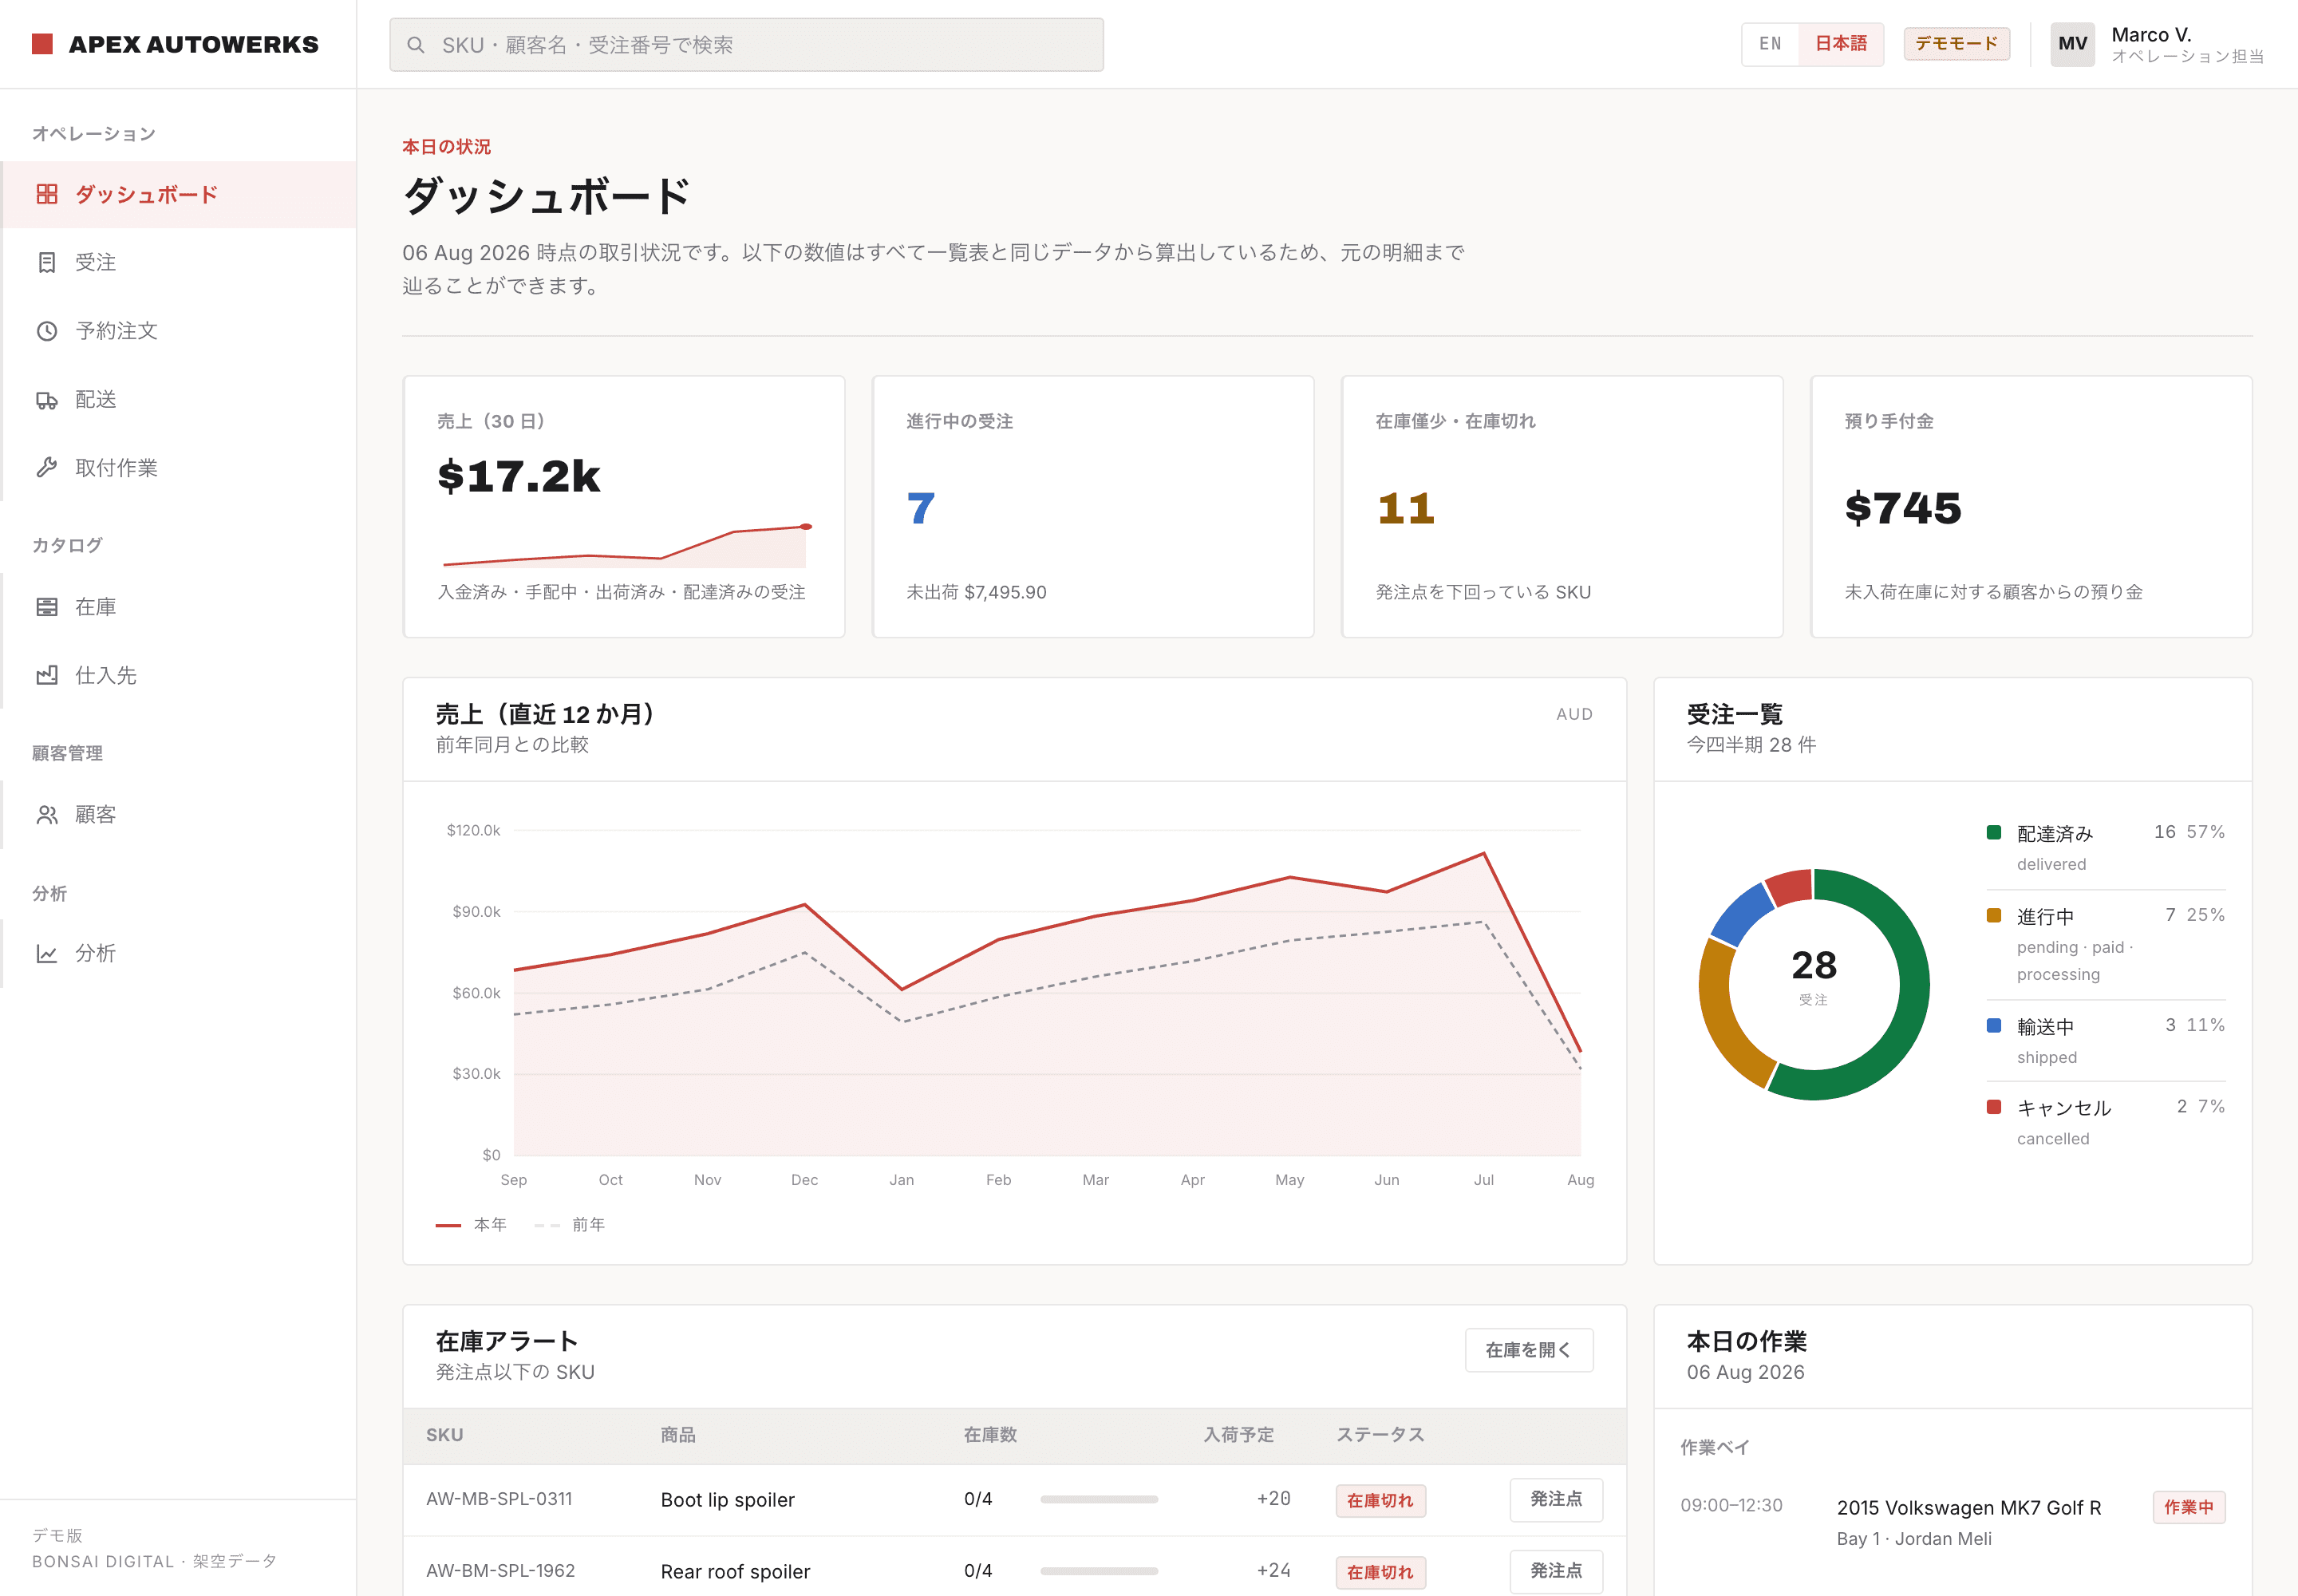Click the 在庫を開く button
The image size is (2298, 1596).
click(1528, 1350)
